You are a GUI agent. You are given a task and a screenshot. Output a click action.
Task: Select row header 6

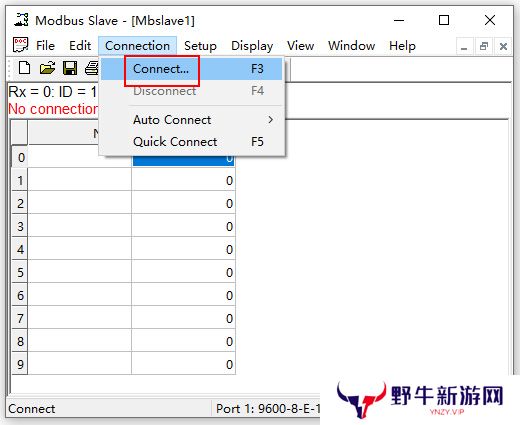point(20,295)
